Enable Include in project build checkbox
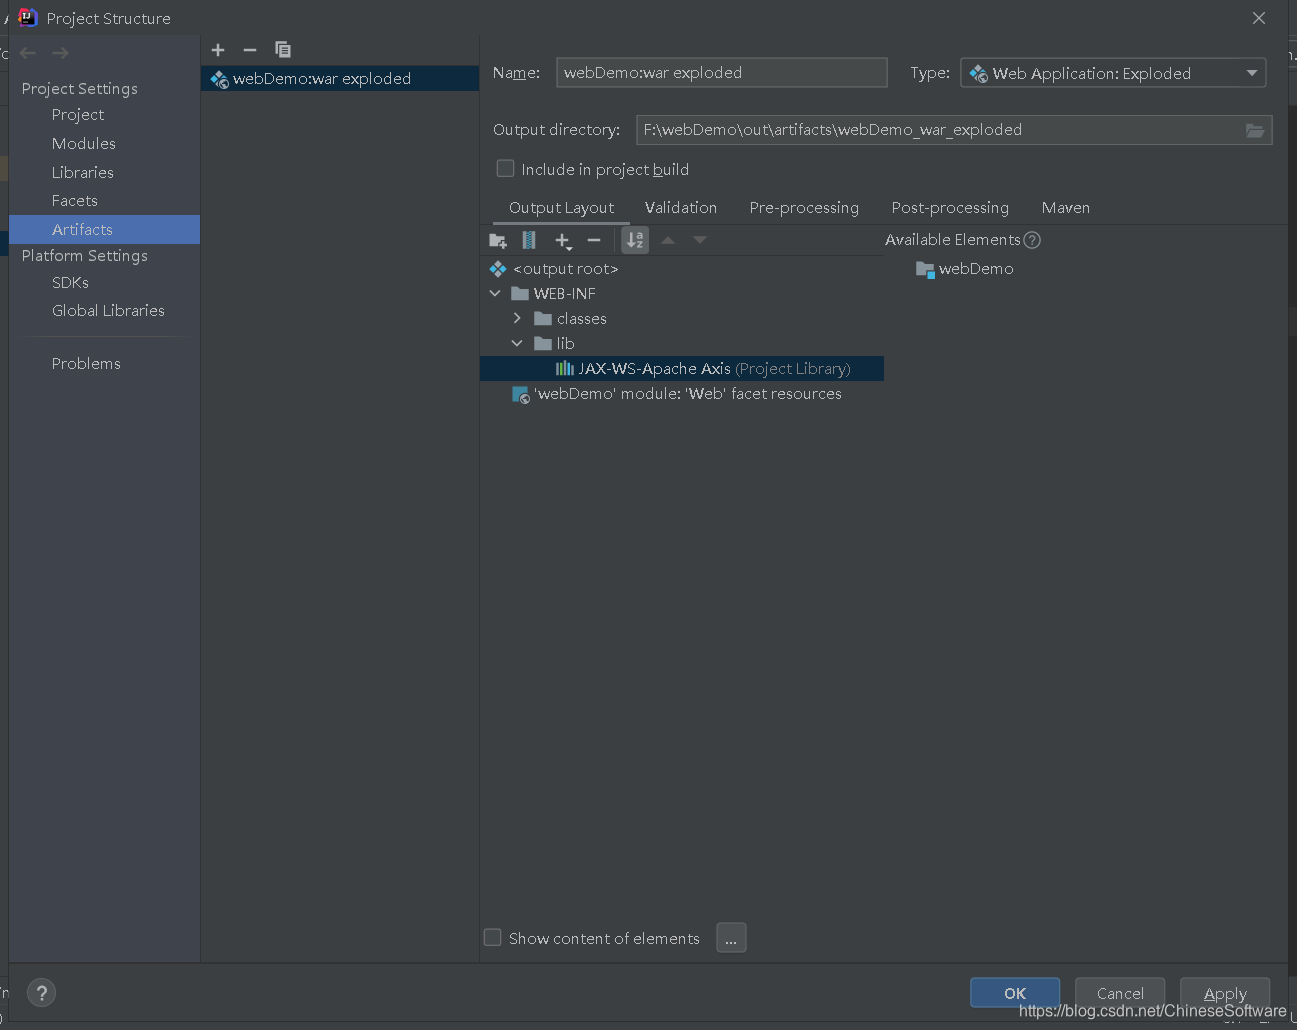Screen dimensions: 1297x1030 point(506,169)
